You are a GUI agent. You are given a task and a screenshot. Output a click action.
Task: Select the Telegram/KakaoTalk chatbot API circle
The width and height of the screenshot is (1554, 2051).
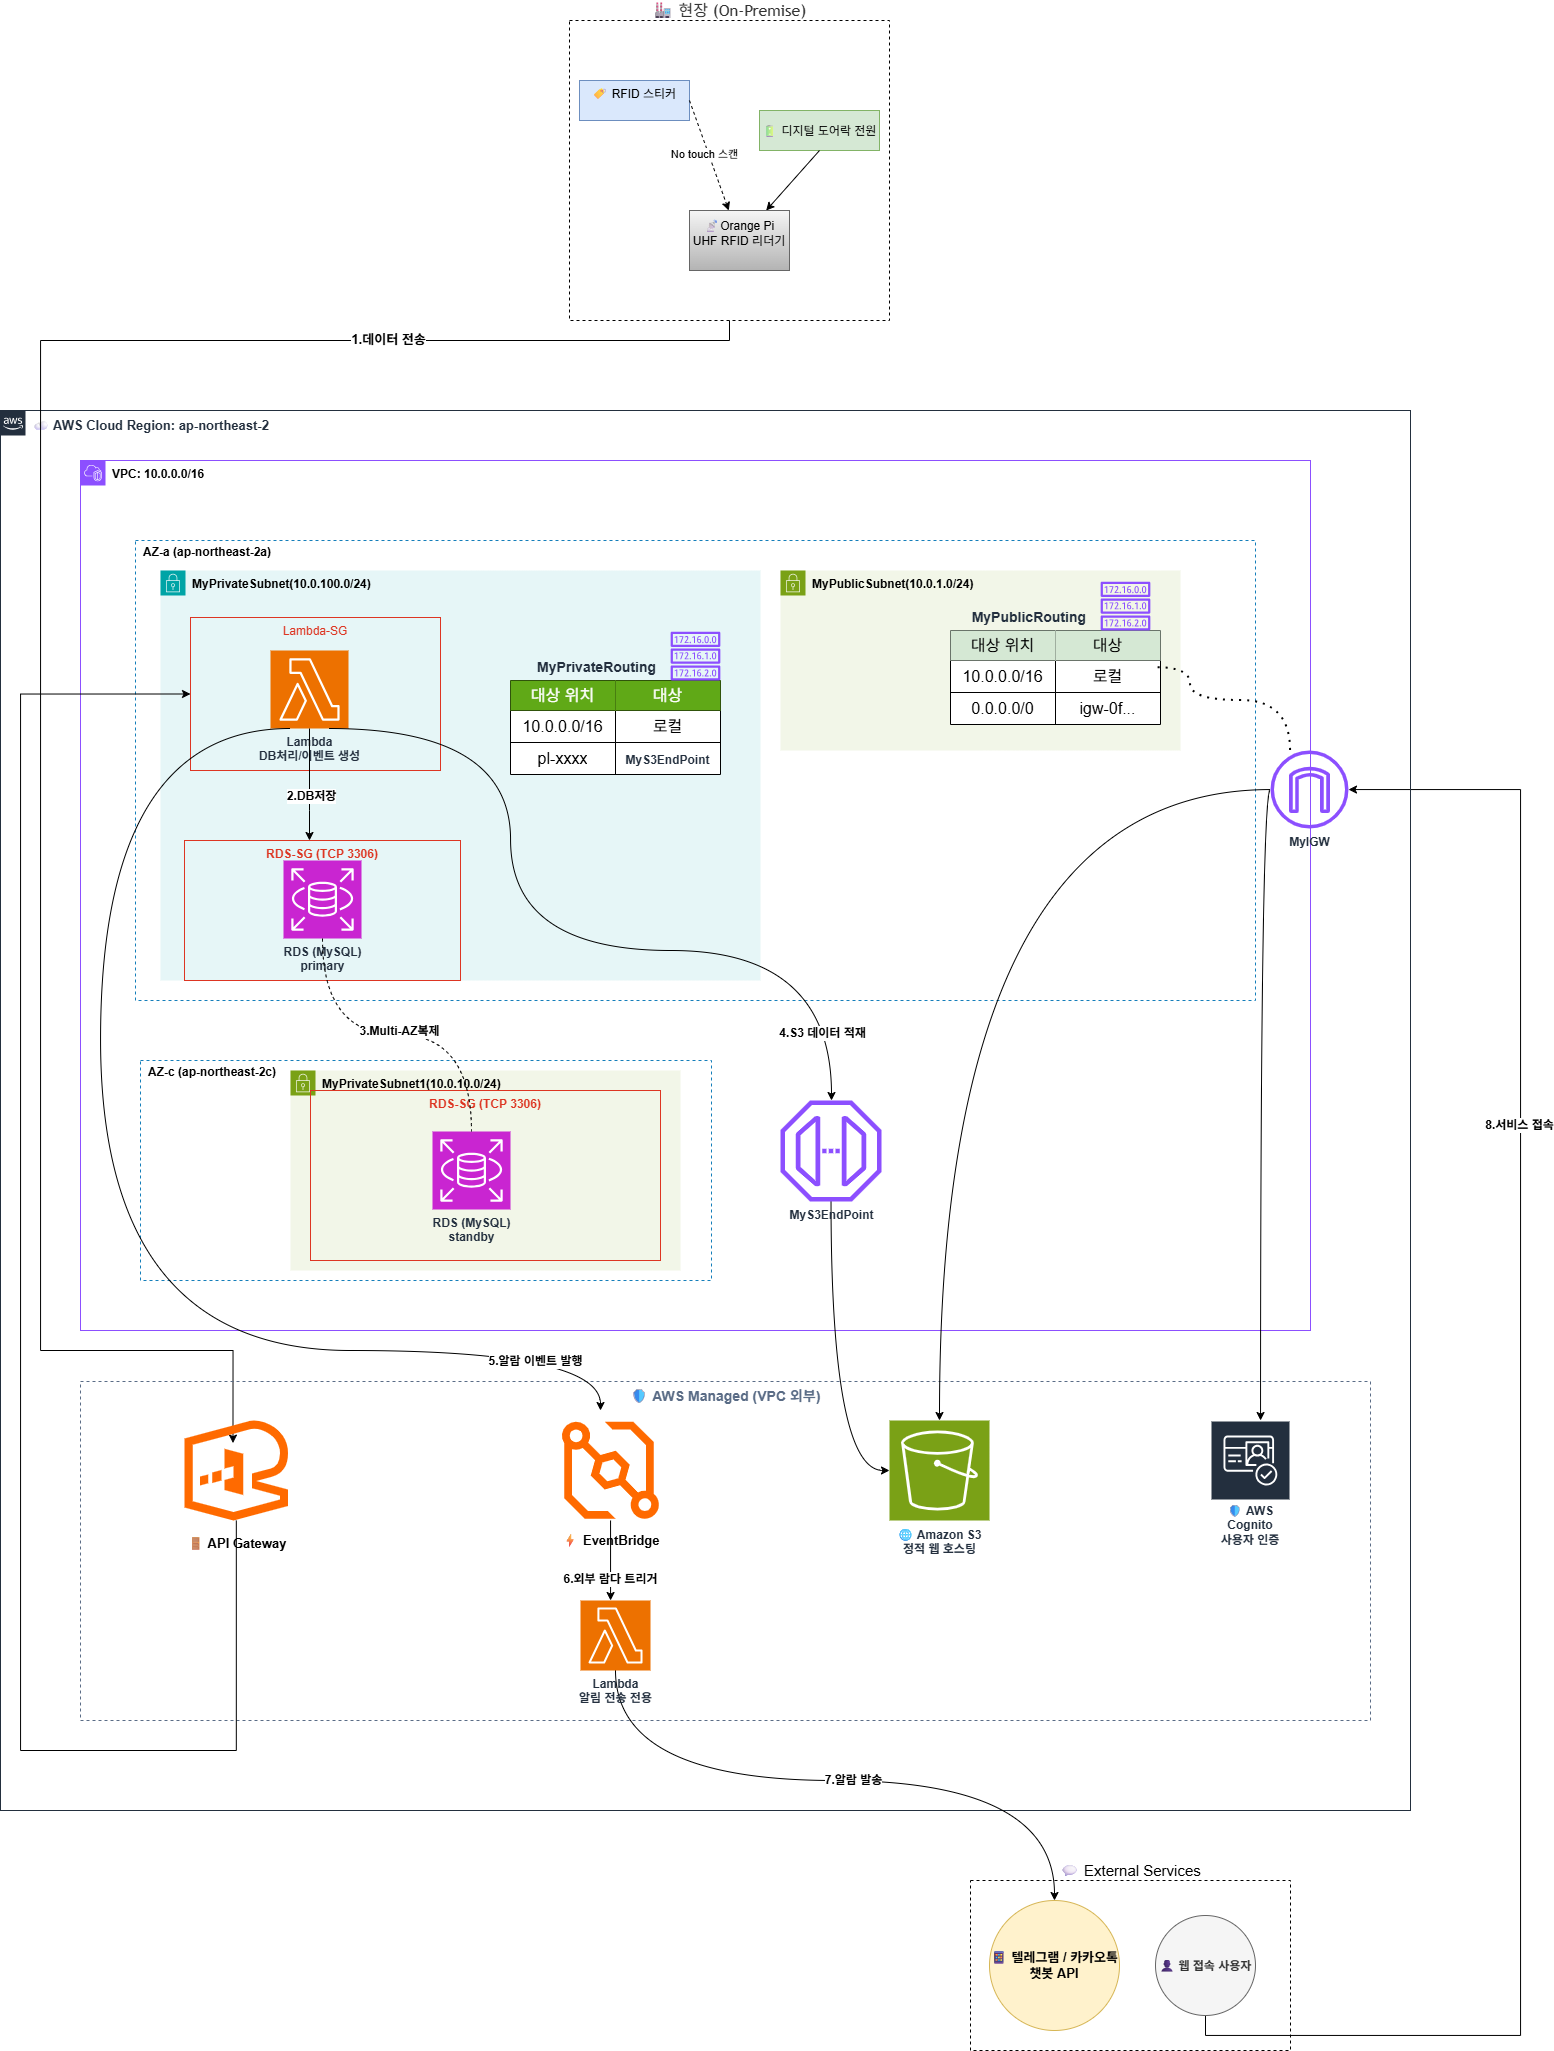click(1054, 1965)
